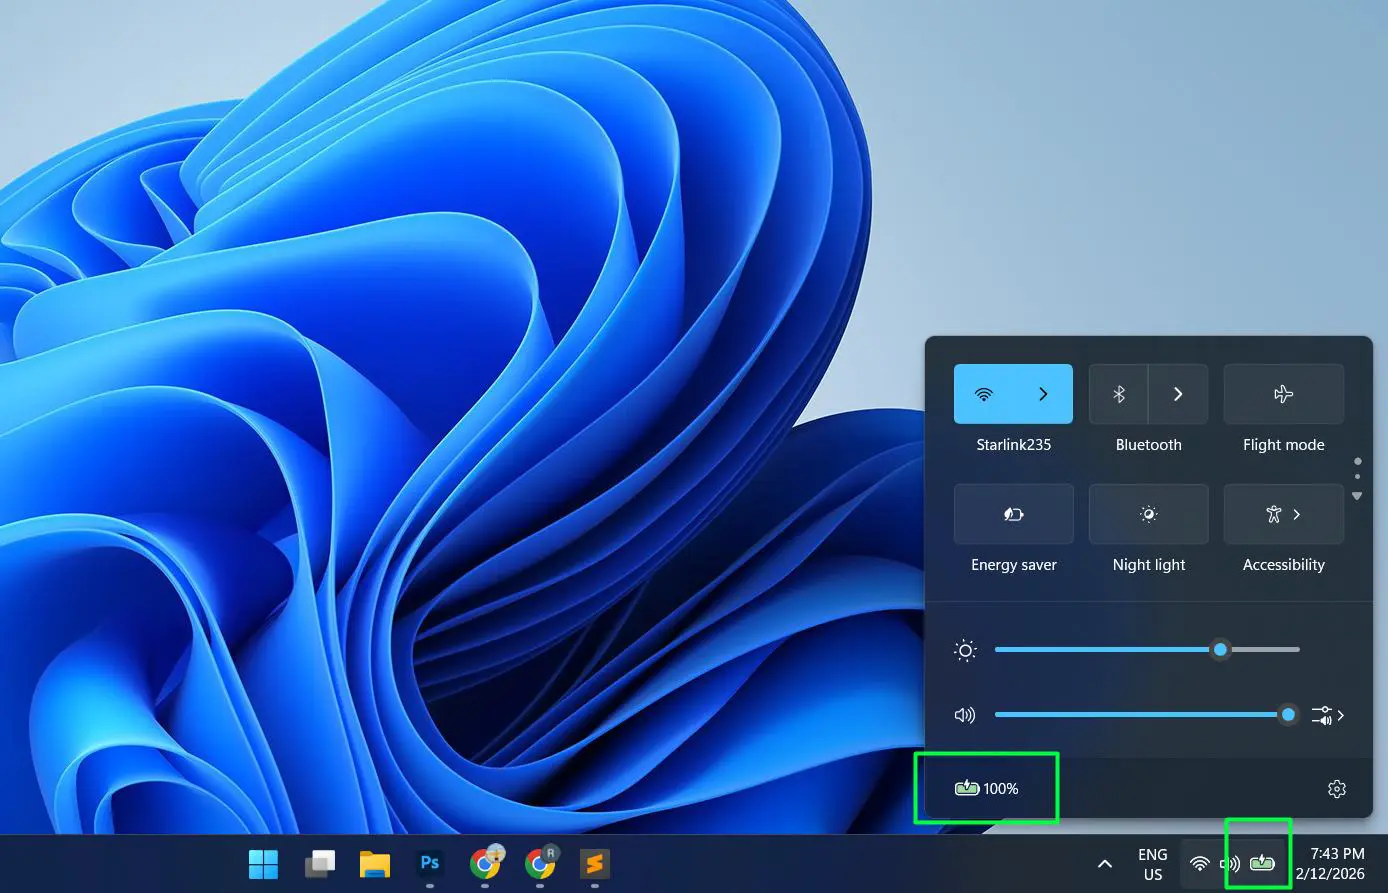This screenshot has height=893, width=1388.
Task: Expand available Wi-Fi networks list
Action: (x=1043, y=393)
